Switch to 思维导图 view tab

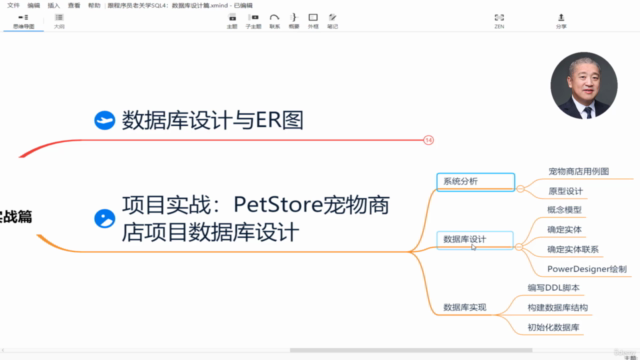click(x=23, y=21)
